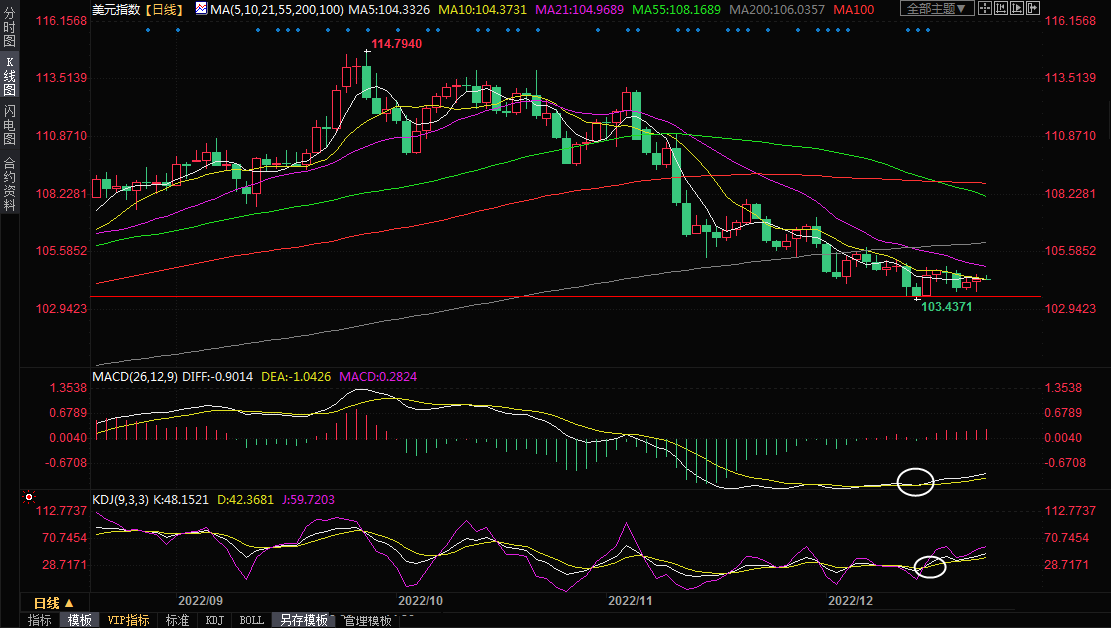Open the 全部主题 dropdown

937,9
